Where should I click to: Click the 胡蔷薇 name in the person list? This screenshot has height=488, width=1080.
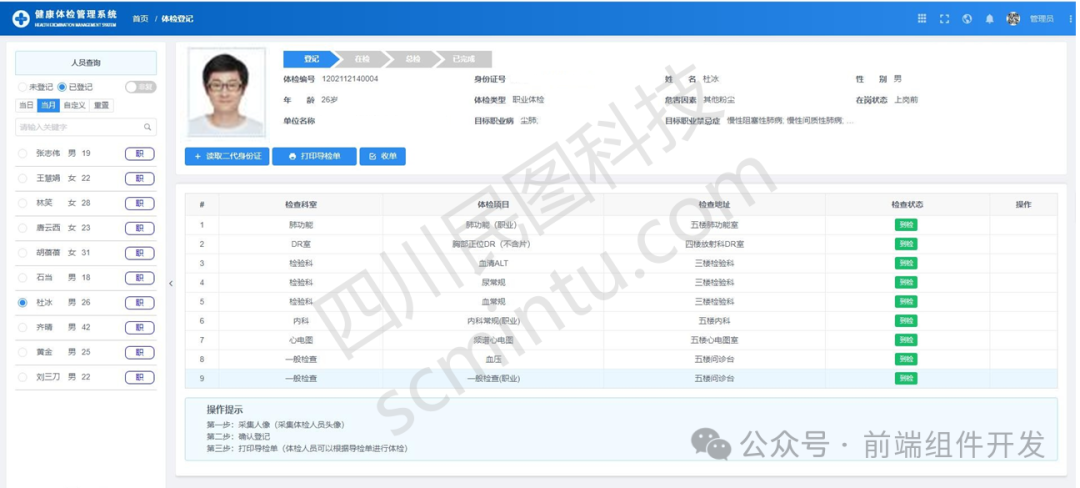(x=48, y=253)
